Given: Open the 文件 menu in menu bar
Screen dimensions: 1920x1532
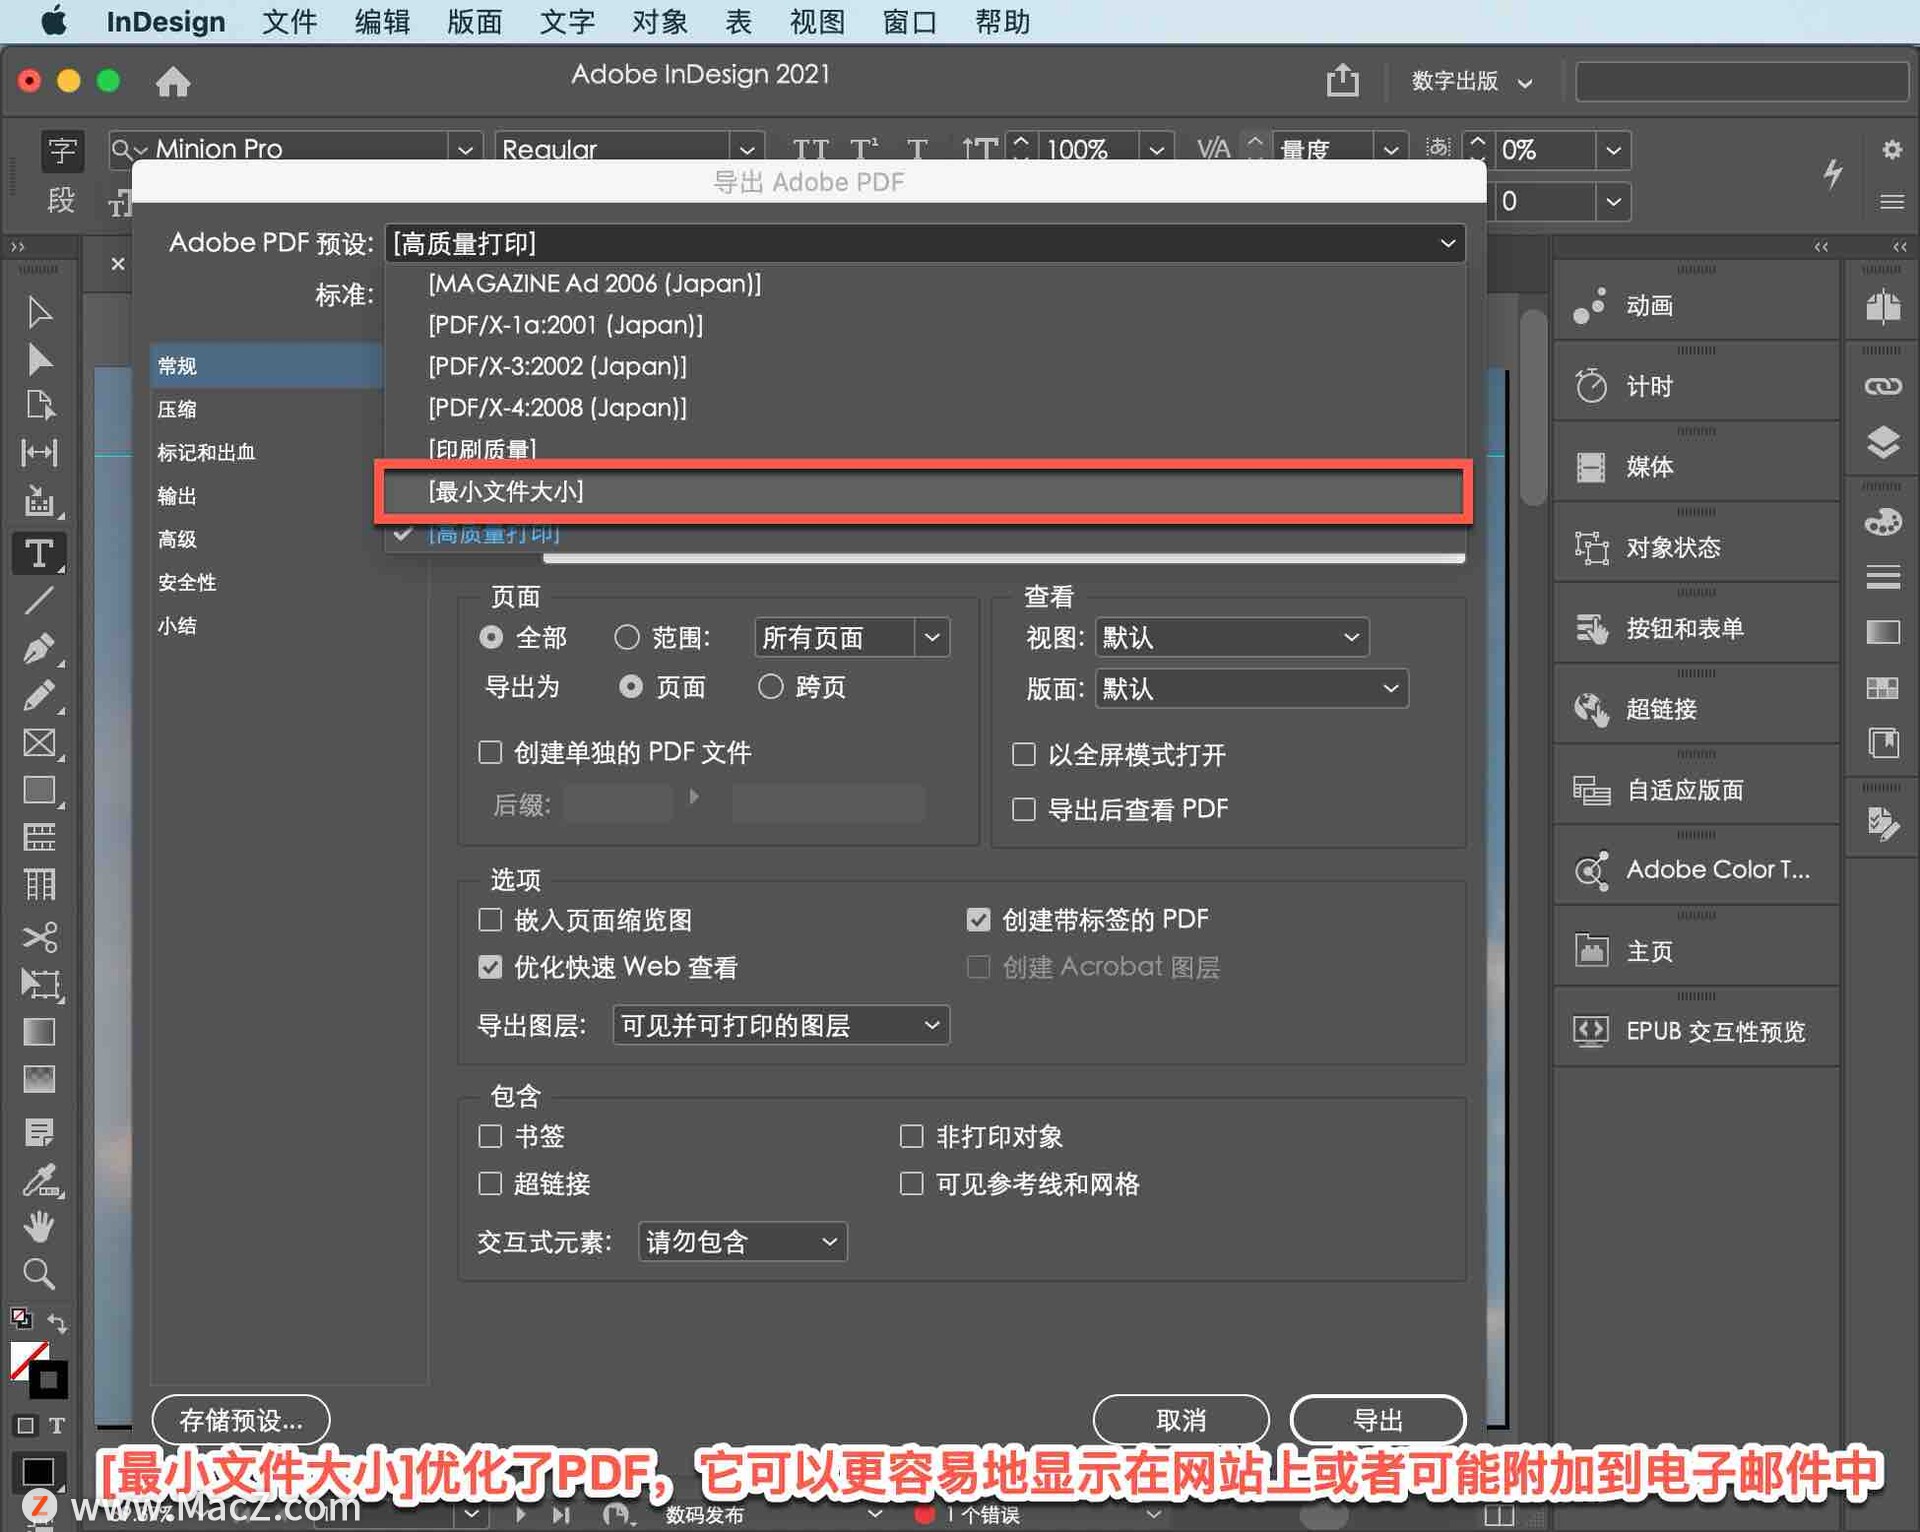Looking at the screenshot, I should pos(290,21).
